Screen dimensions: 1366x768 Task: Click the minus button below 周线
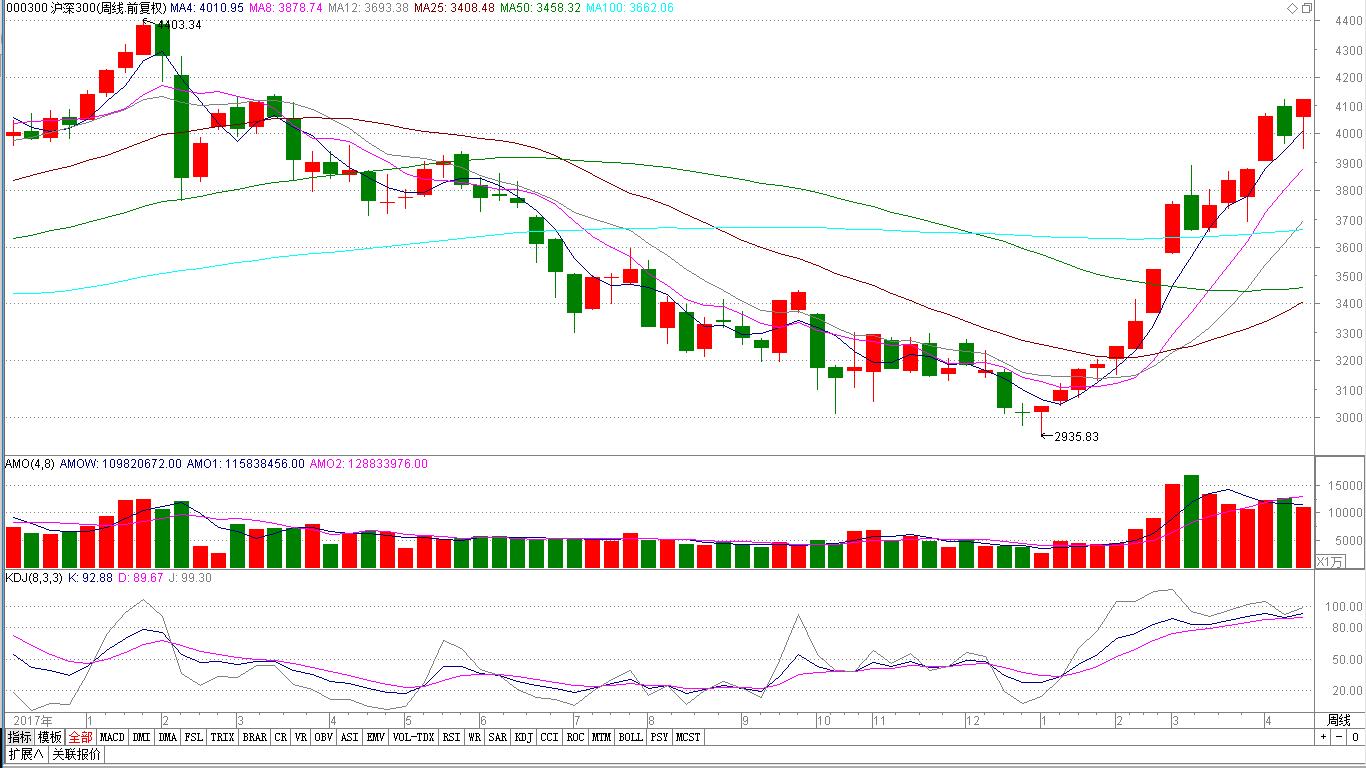(1339, 737)
